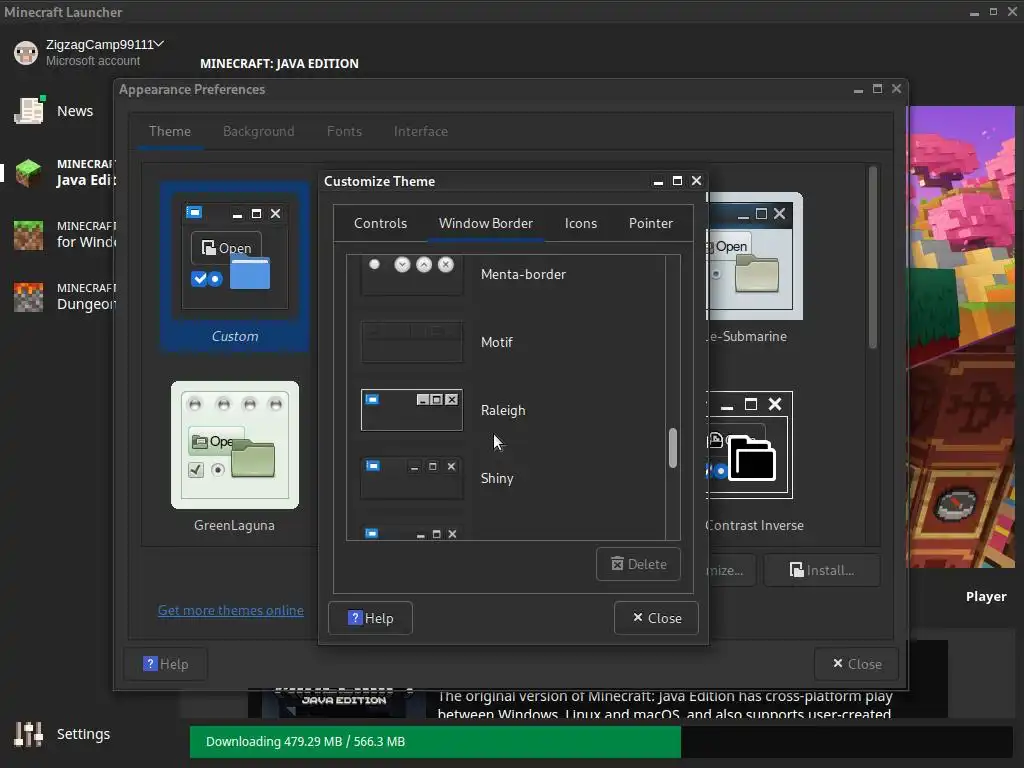Select the Contrast Inverse theme thumbnail
The height and width of the screenshot is (768, 1024).
tap(750, 445)
